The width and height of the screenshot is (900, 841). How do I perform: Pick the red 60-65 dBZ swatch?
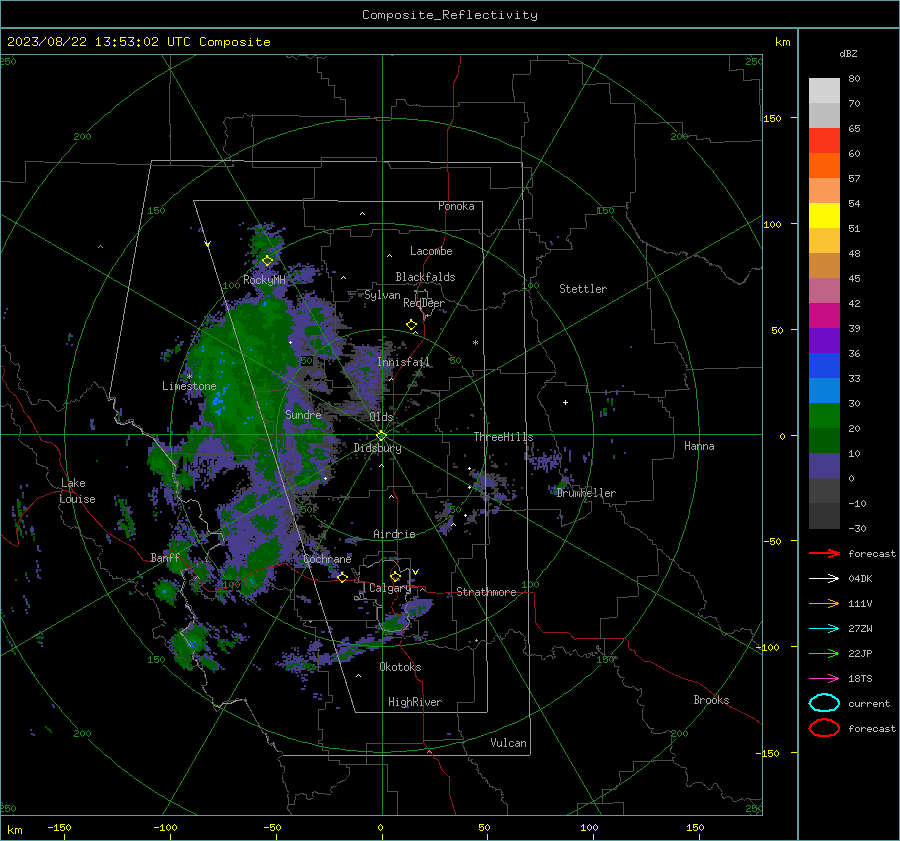824,141
